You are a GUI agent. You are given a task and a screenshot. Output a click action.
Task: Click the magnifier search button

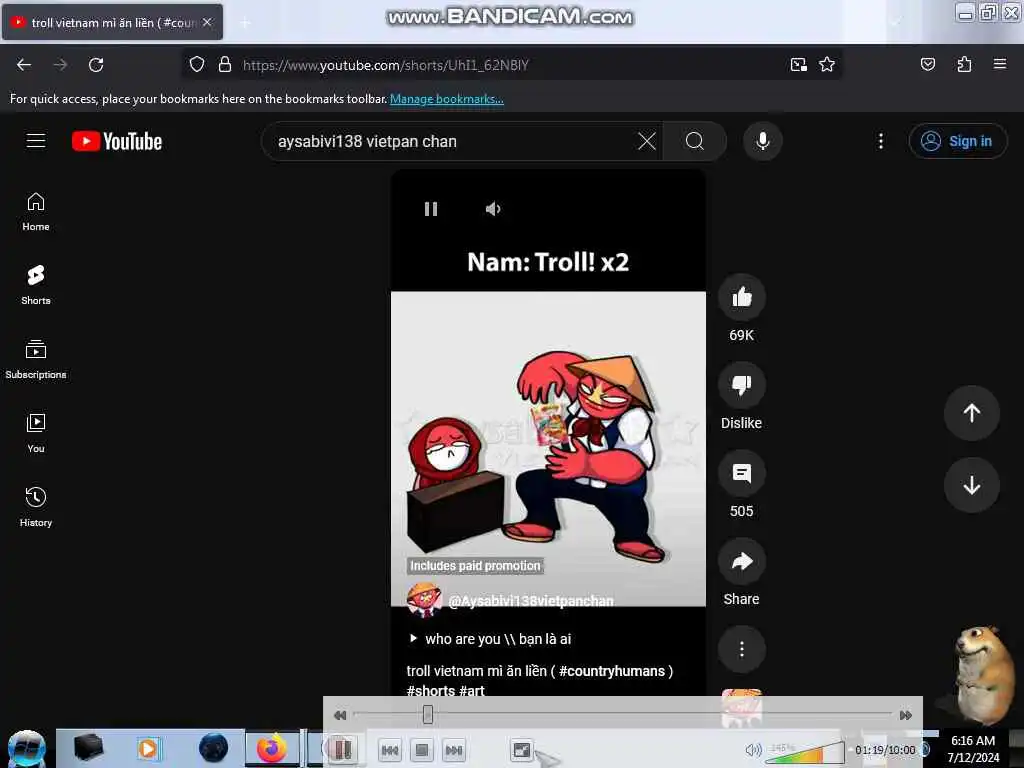point(695,141)
